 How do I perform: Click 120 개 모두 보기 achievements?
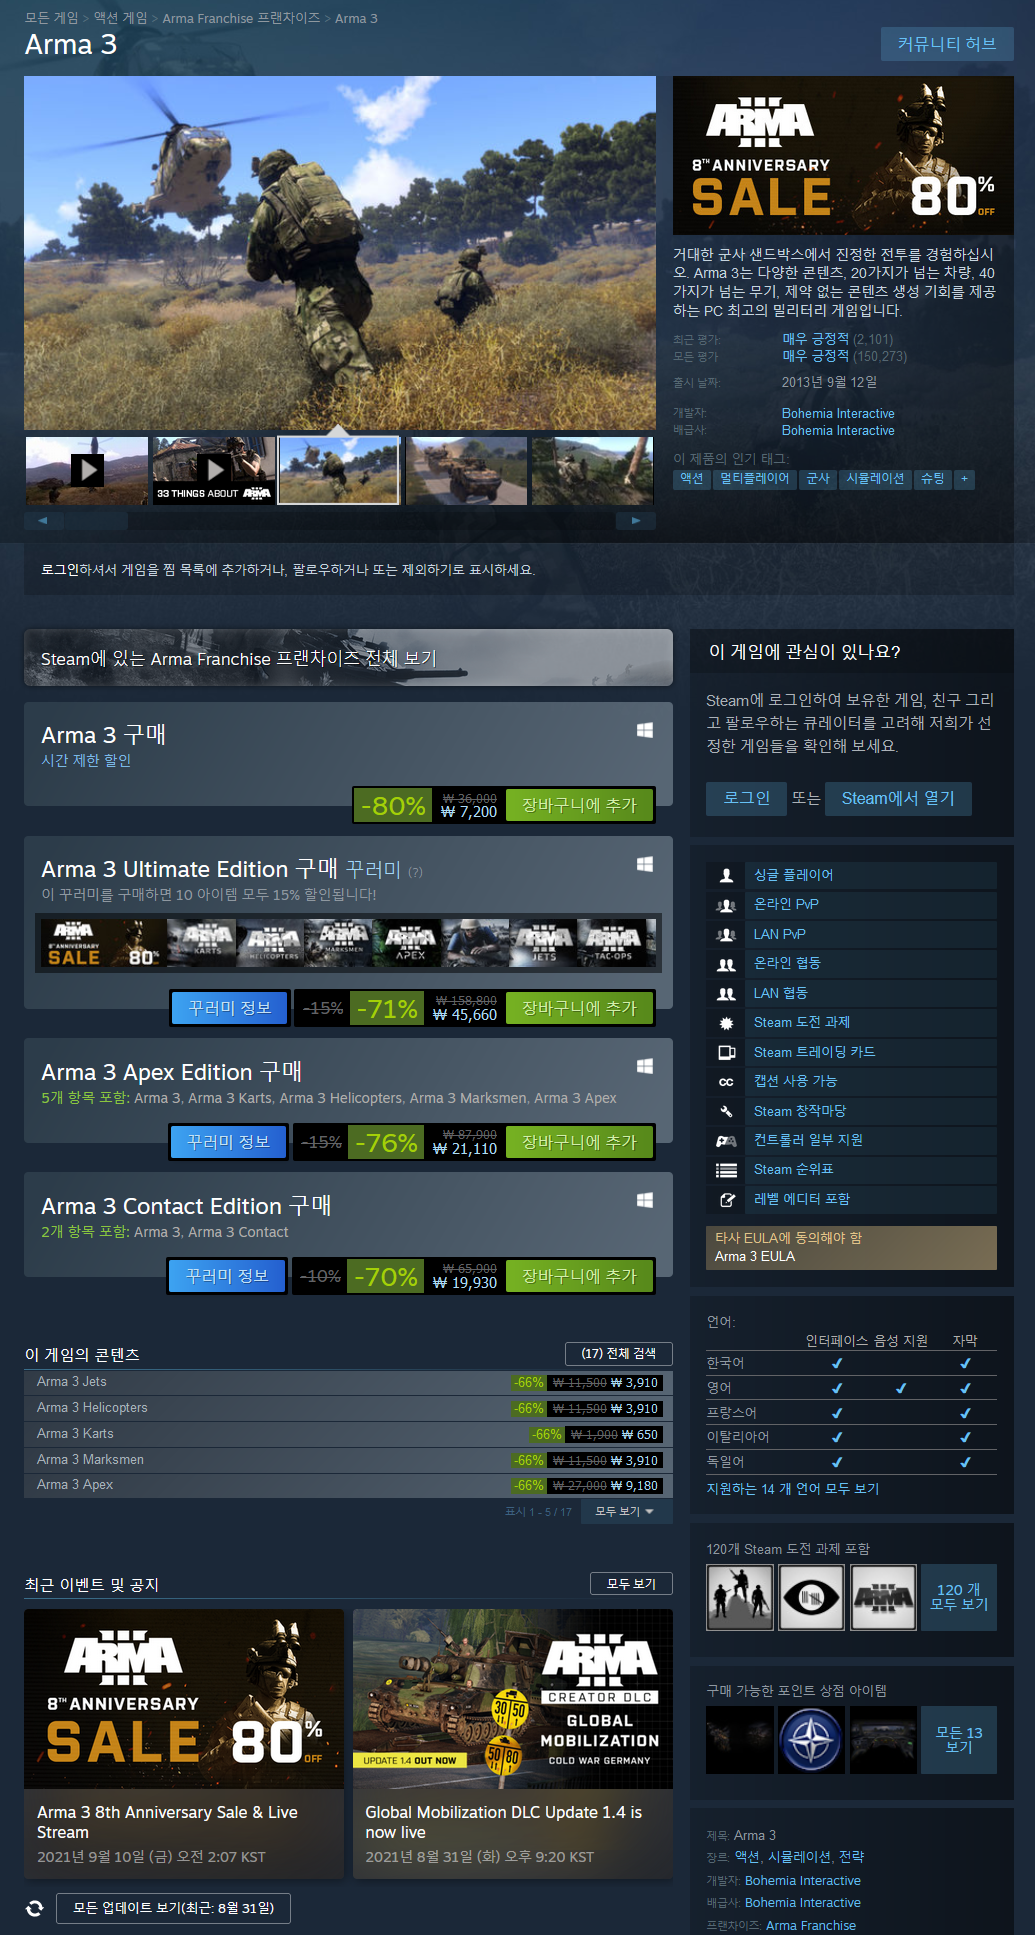(959, 1598)
